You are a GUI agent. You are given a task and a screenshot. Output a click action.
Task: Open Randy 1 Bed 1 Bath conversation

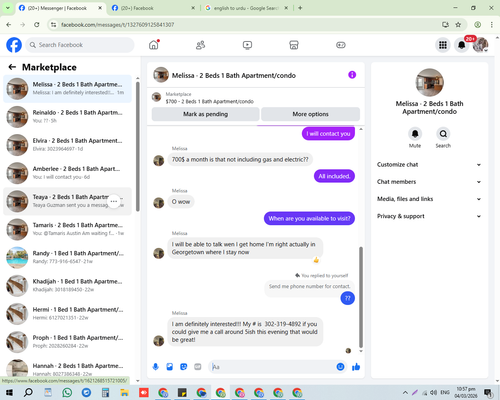(x=68, y=258)
